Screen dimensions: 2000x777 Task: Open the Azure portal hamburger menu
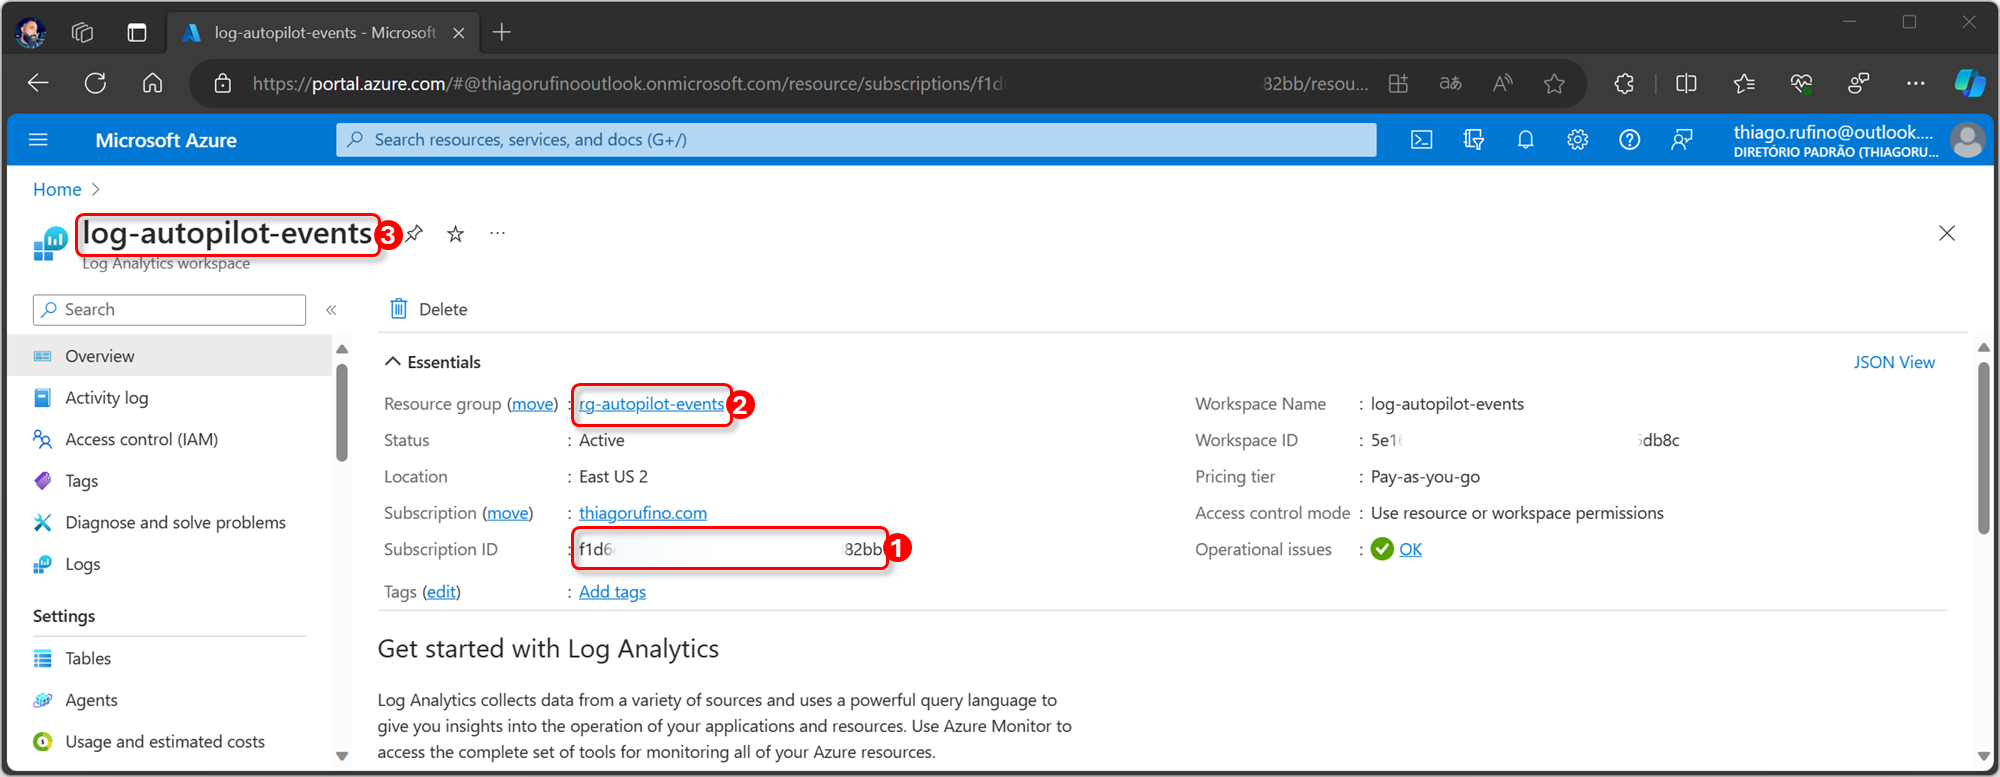pos(38,140)
